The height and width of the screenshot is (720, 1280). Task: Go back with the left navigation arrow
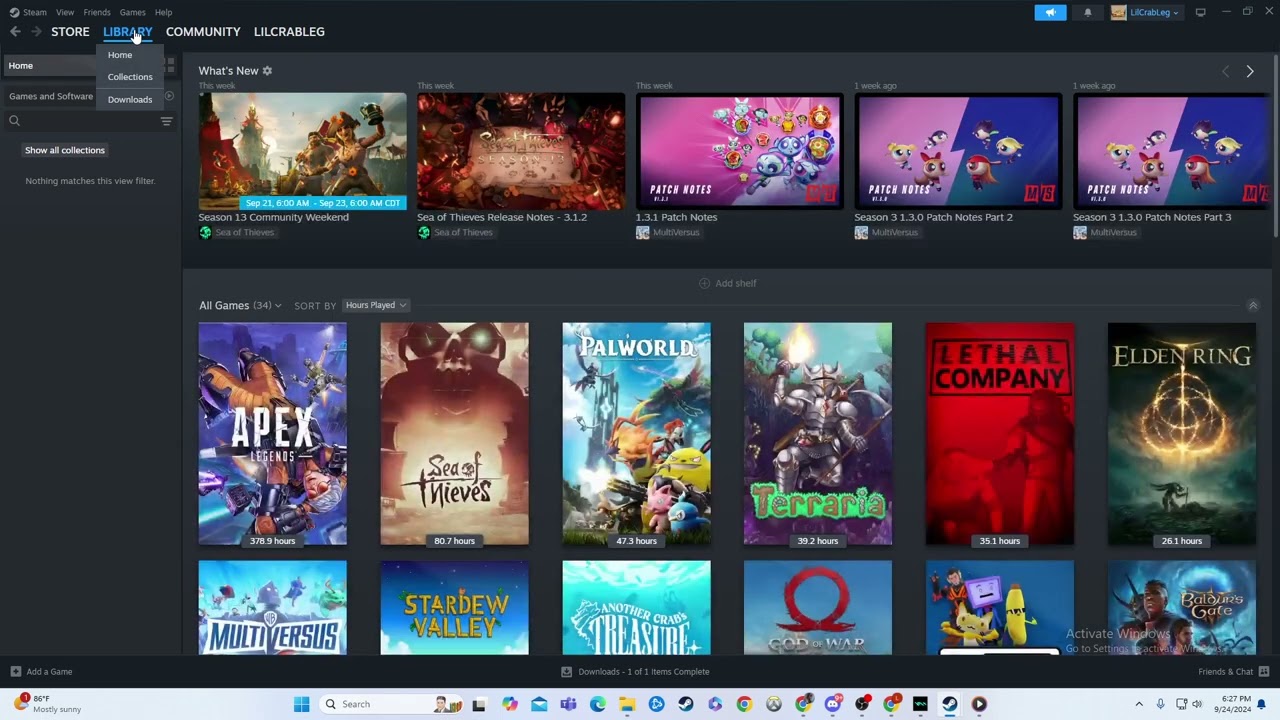coord(15,32)
